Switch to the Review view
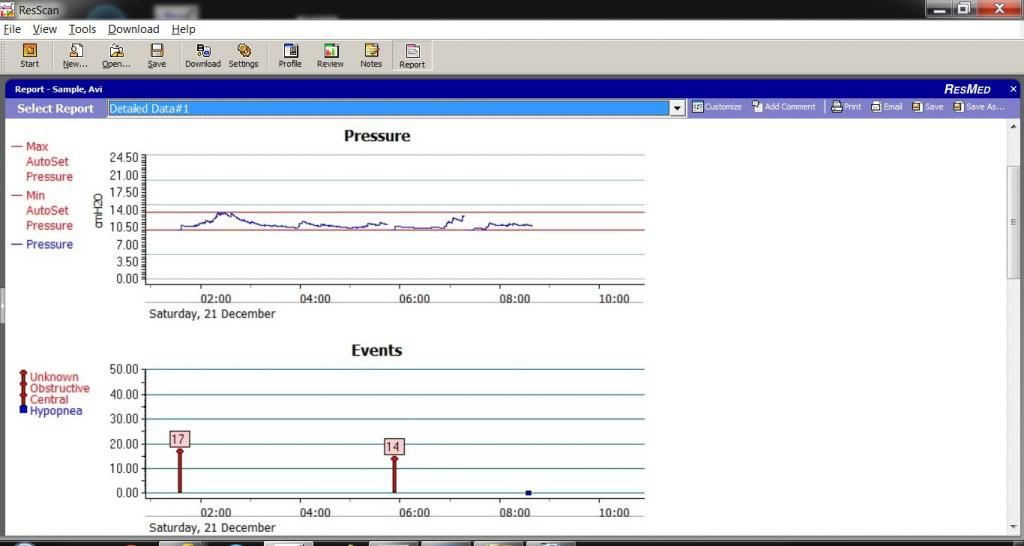1024x546 pixels. coord(330,56)
